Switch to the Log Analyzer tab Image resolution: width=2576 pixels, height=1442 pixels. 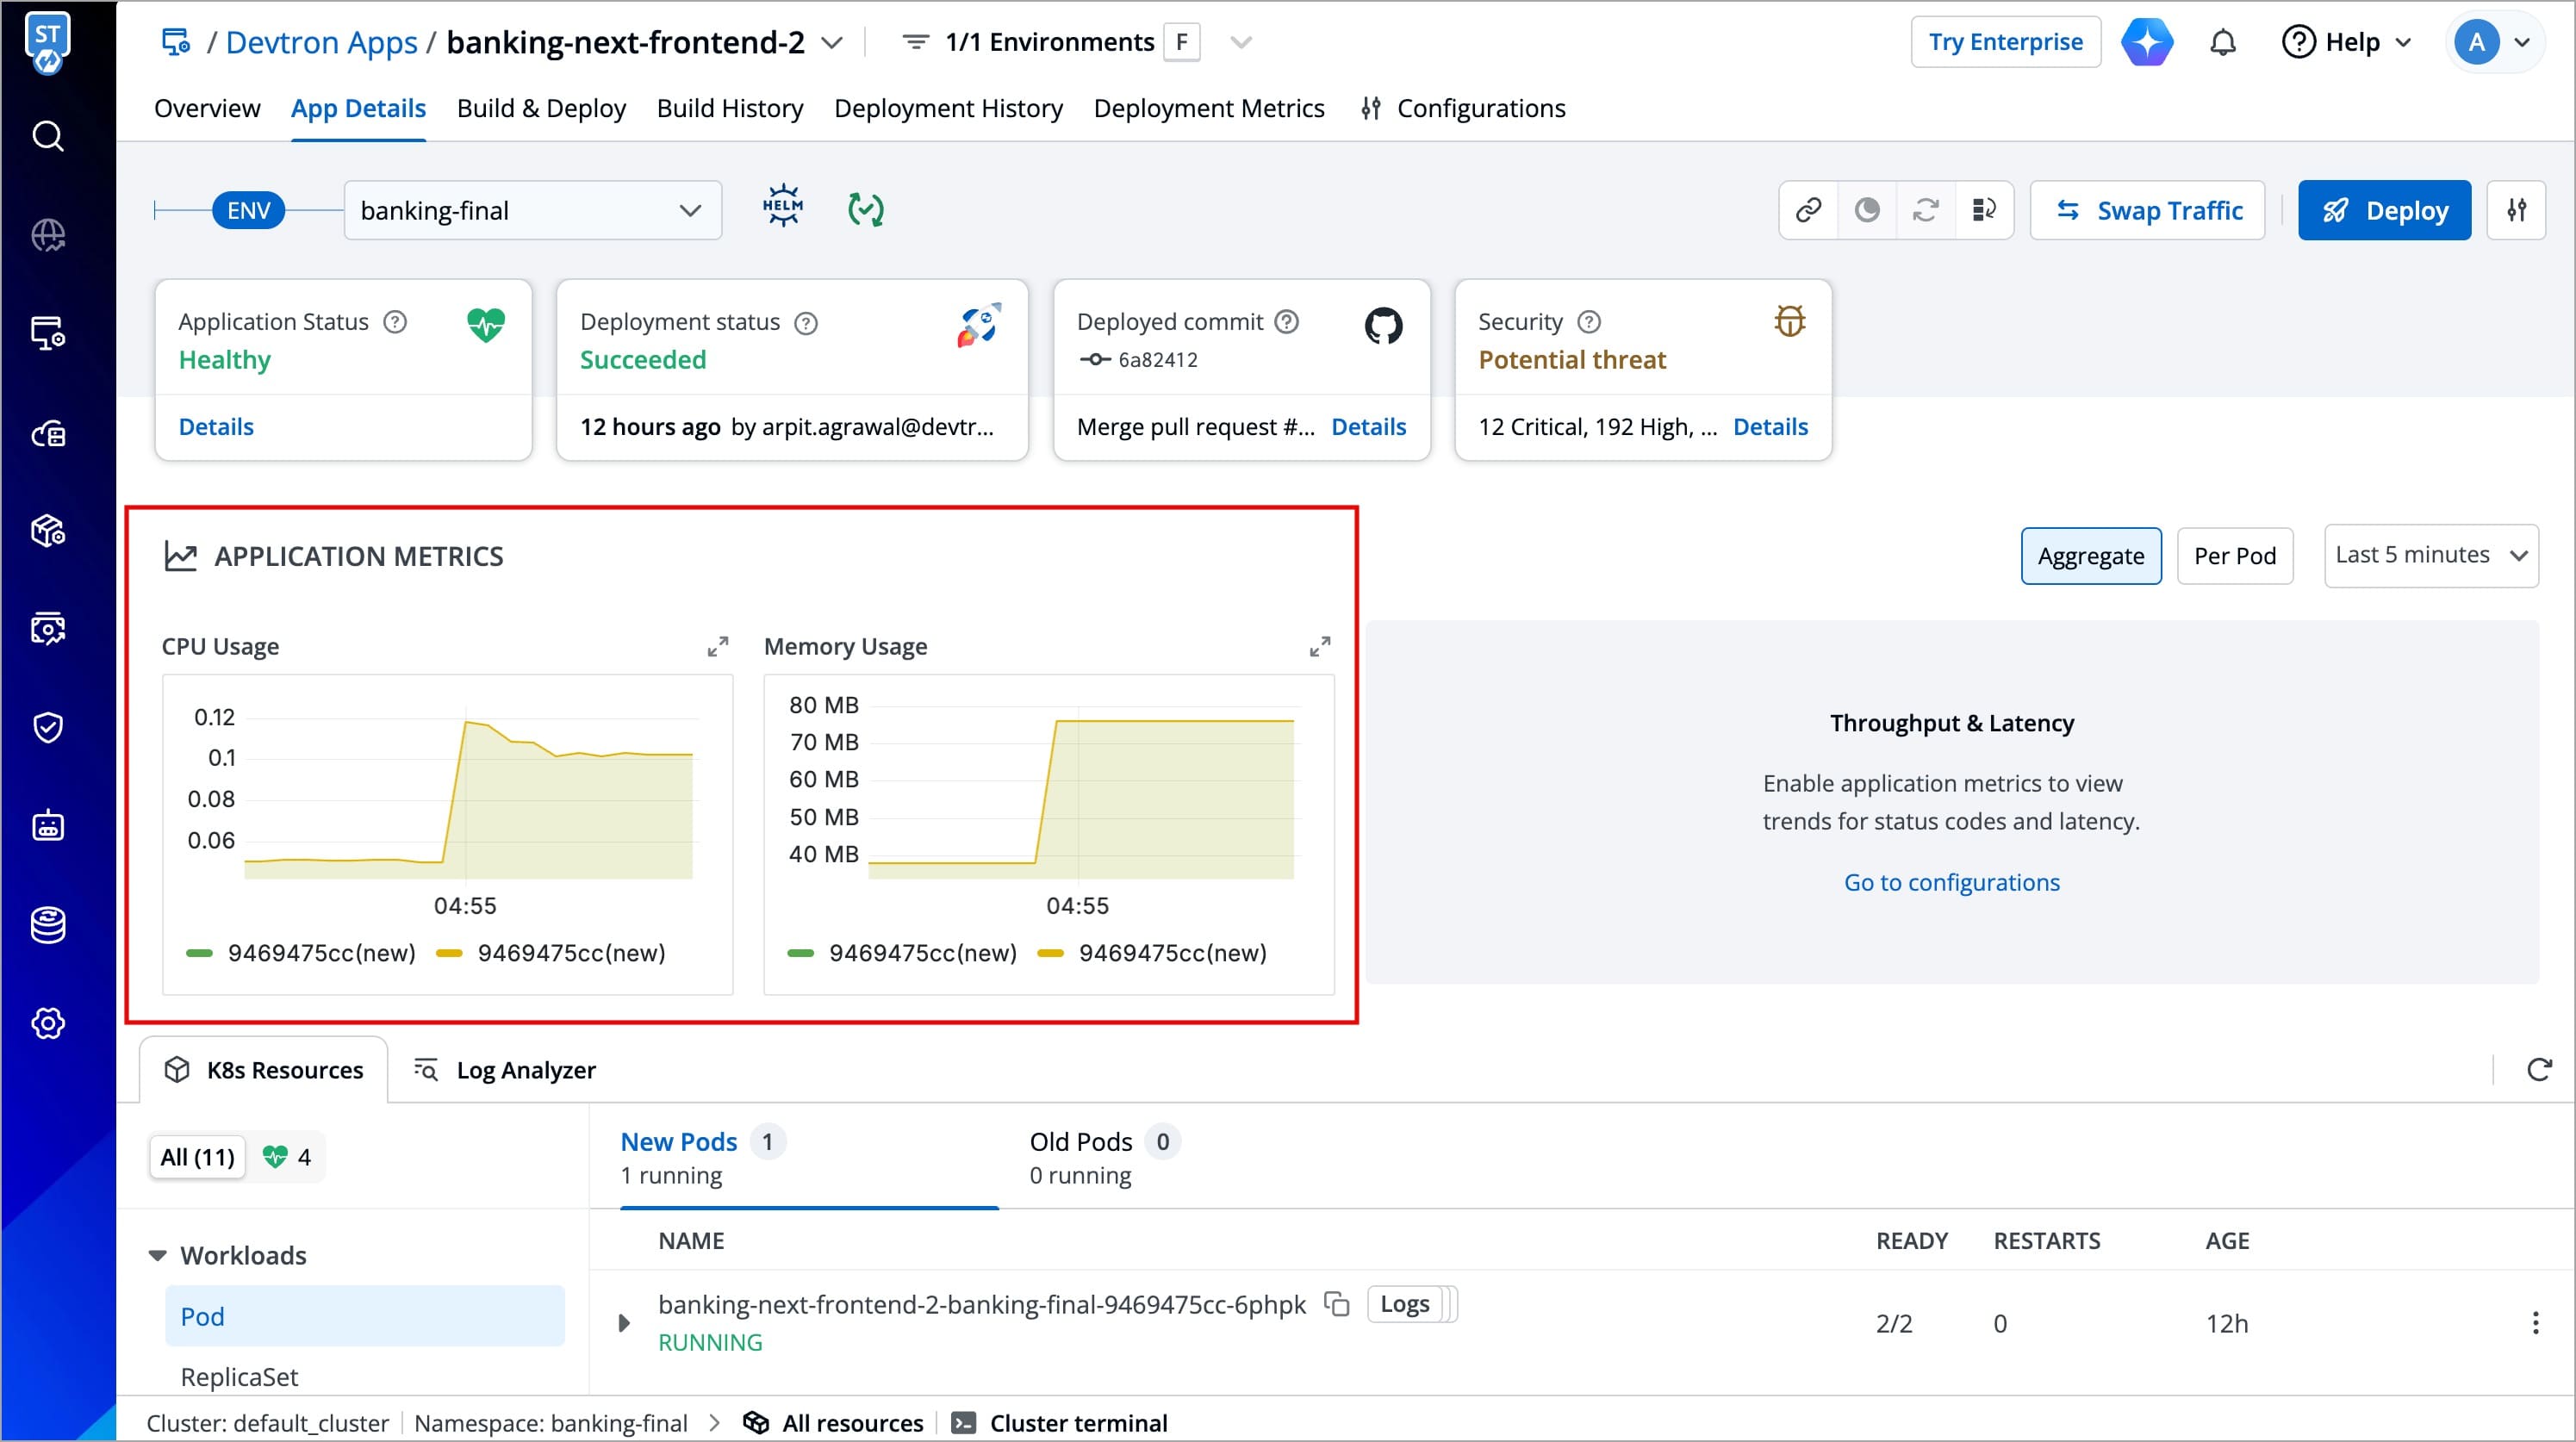click(505, 1070)
